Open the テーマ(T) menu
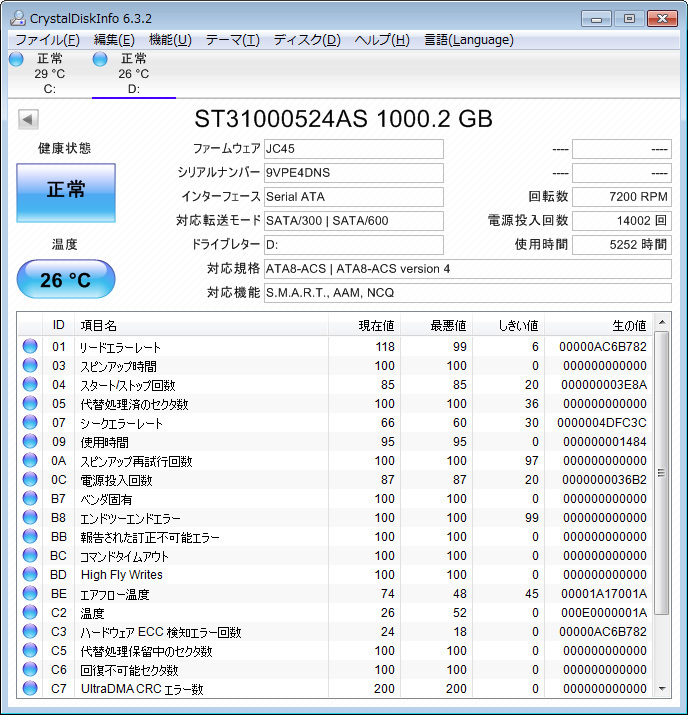688x715 pixels. [x=232, y=40]
